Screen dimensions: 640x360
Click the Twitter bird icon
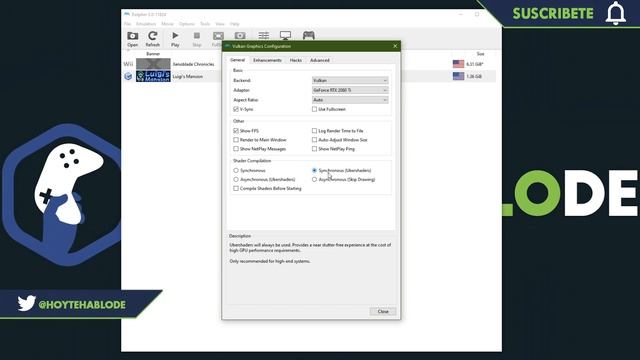coord(27,304)
